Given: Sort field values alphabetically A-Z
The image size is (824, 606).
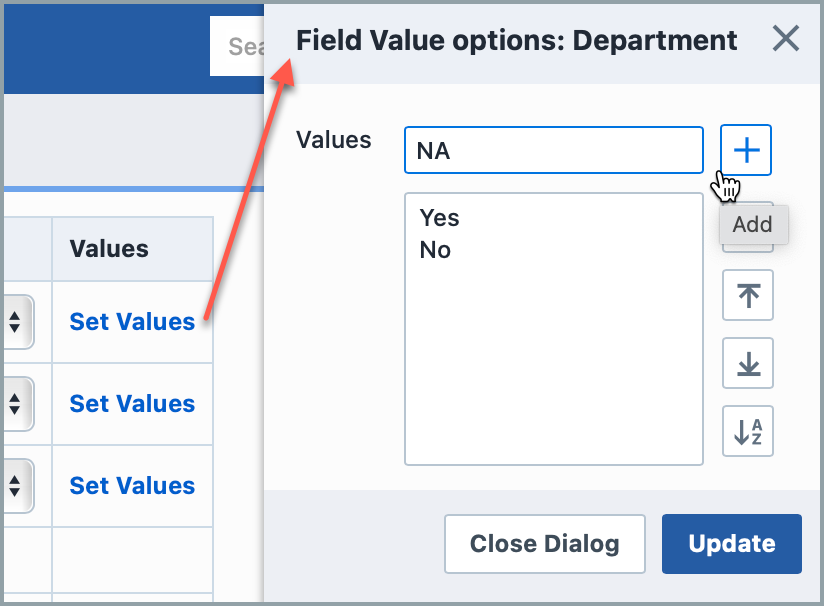Looking at the screenshot, I should pyautogui.click(x=747, y=431).
